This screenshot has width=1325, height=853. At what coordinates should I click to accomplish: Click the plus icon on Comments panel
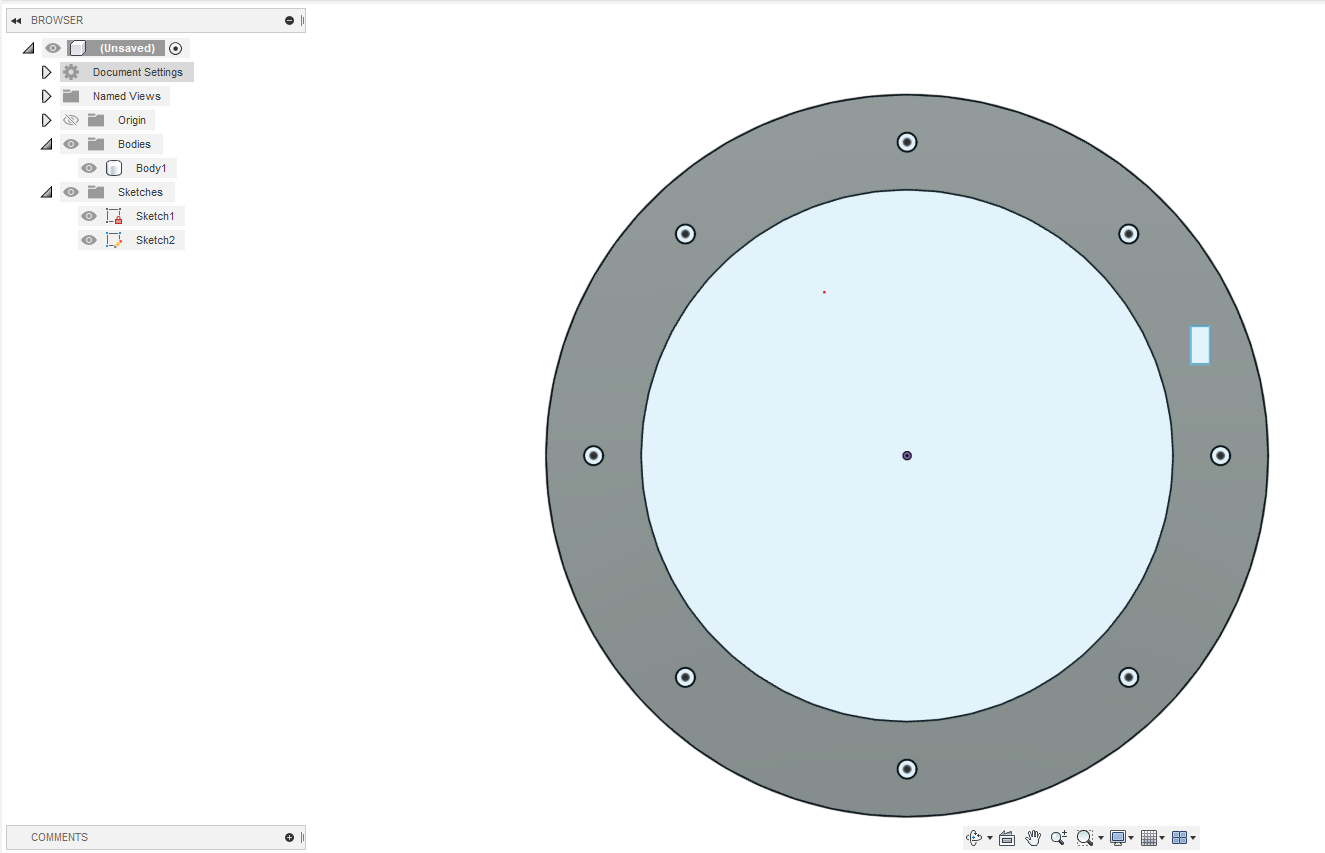pos(290,837)
